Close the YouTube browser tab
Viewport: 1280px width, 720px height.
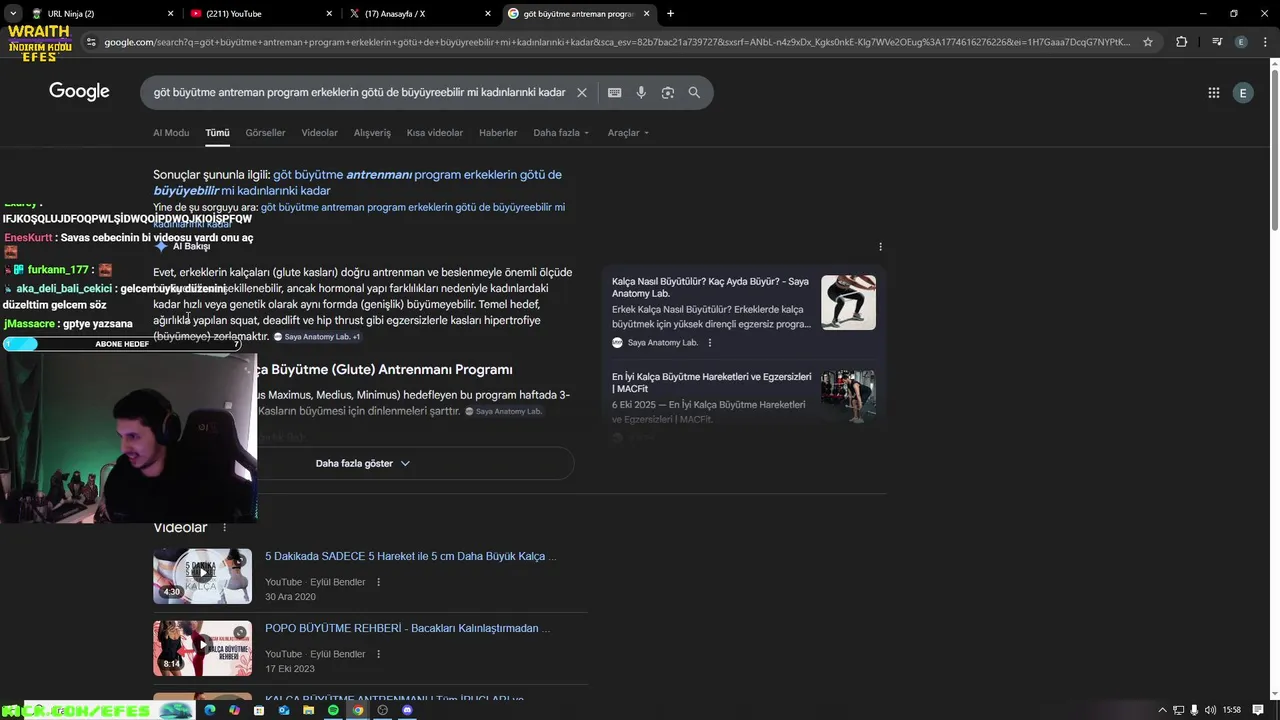(x=329, y=14)
